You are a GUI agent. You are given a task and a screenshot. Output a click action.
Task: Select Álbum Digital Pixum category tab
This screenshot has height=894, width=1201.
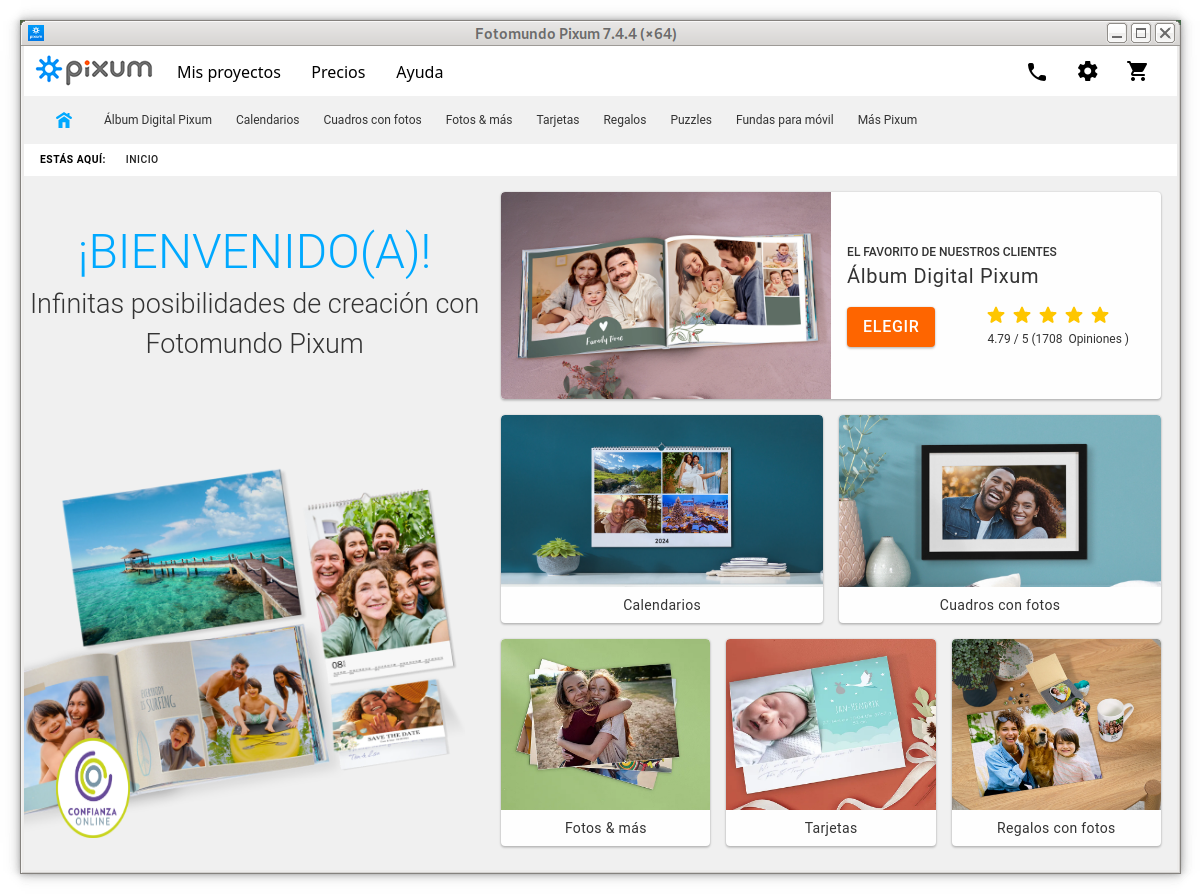[158, 120]
